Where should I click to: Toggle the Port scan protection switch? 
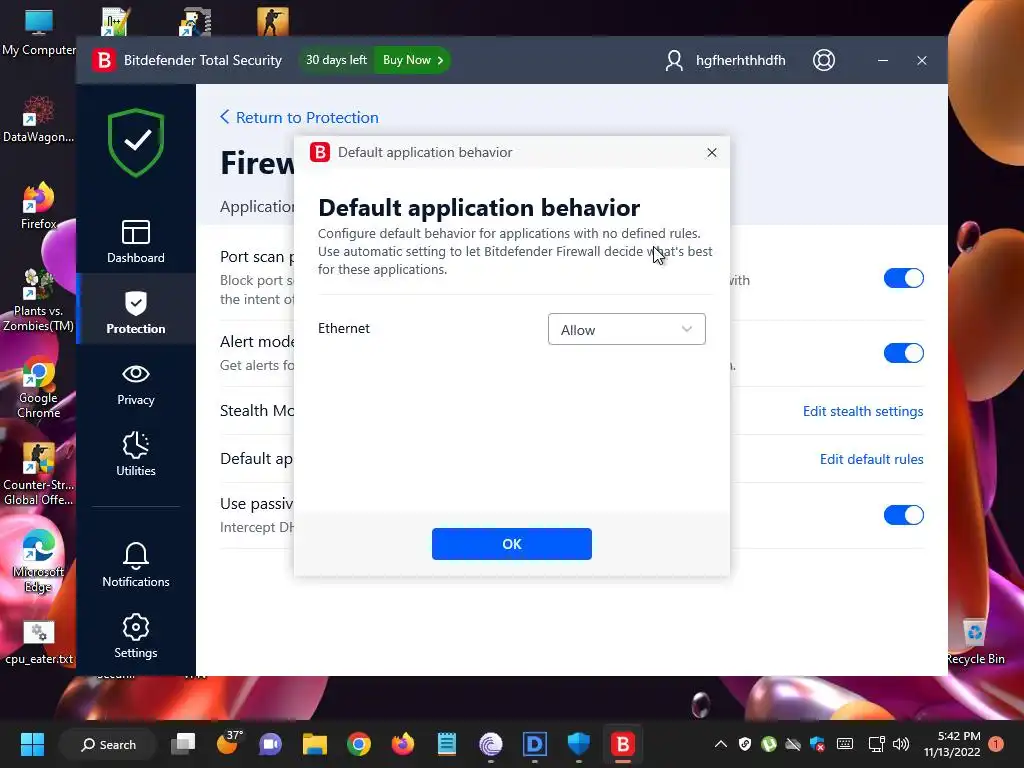(x=903, y=278)
